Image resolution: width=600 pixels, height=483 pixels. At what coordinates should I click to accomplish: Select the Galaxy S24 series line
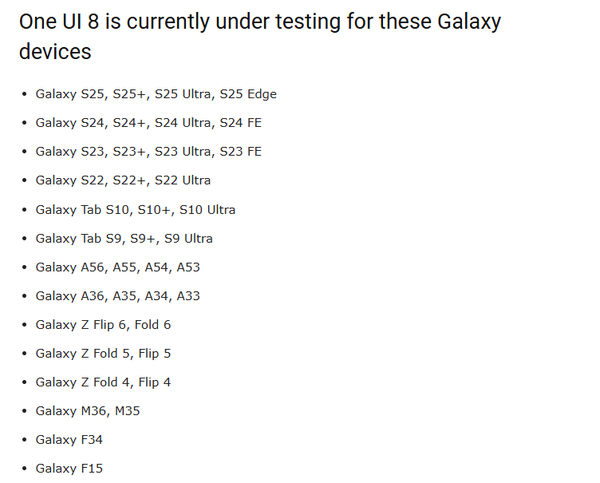pyautogui.click(x=148, y=123)
